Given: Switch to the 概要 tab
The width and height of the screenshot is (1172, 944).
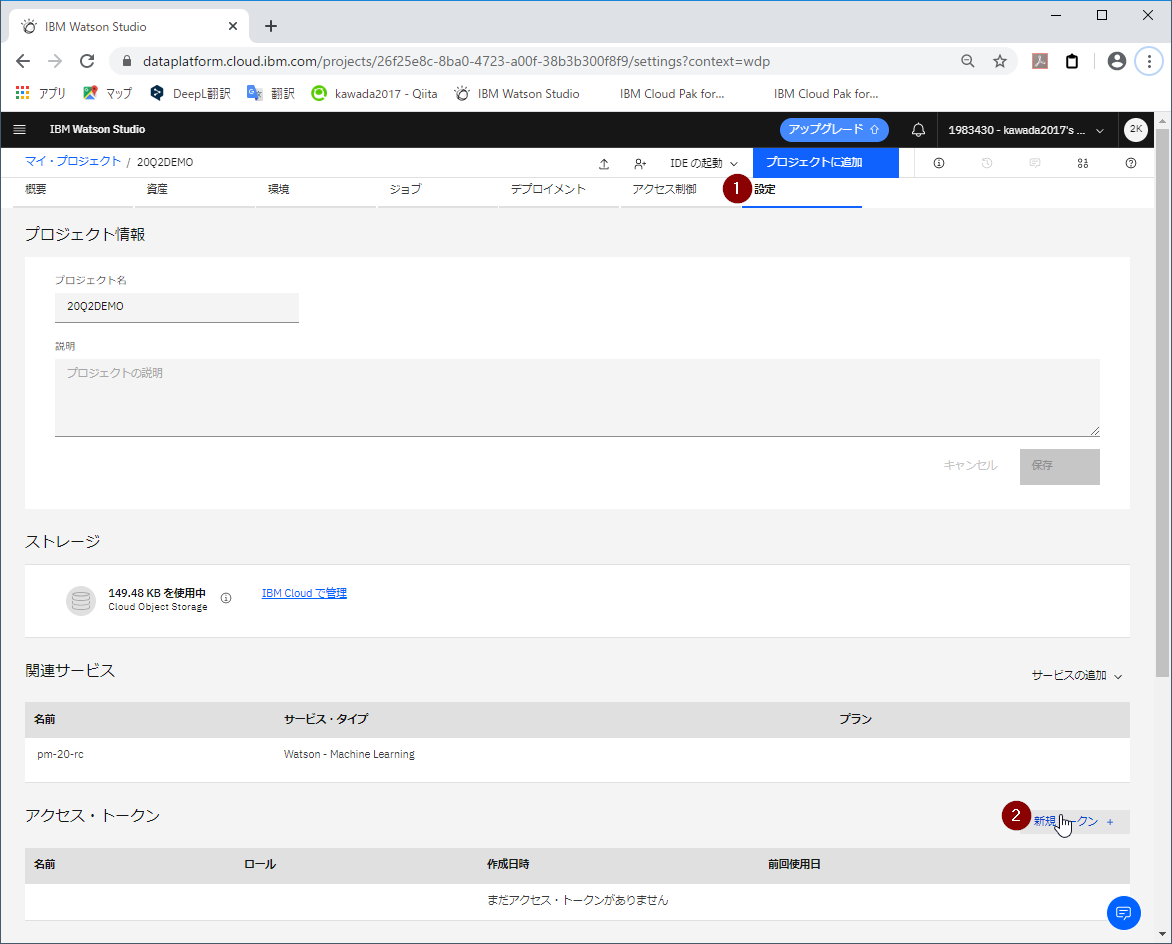Looking at the screenshot, I should point(73,190).
